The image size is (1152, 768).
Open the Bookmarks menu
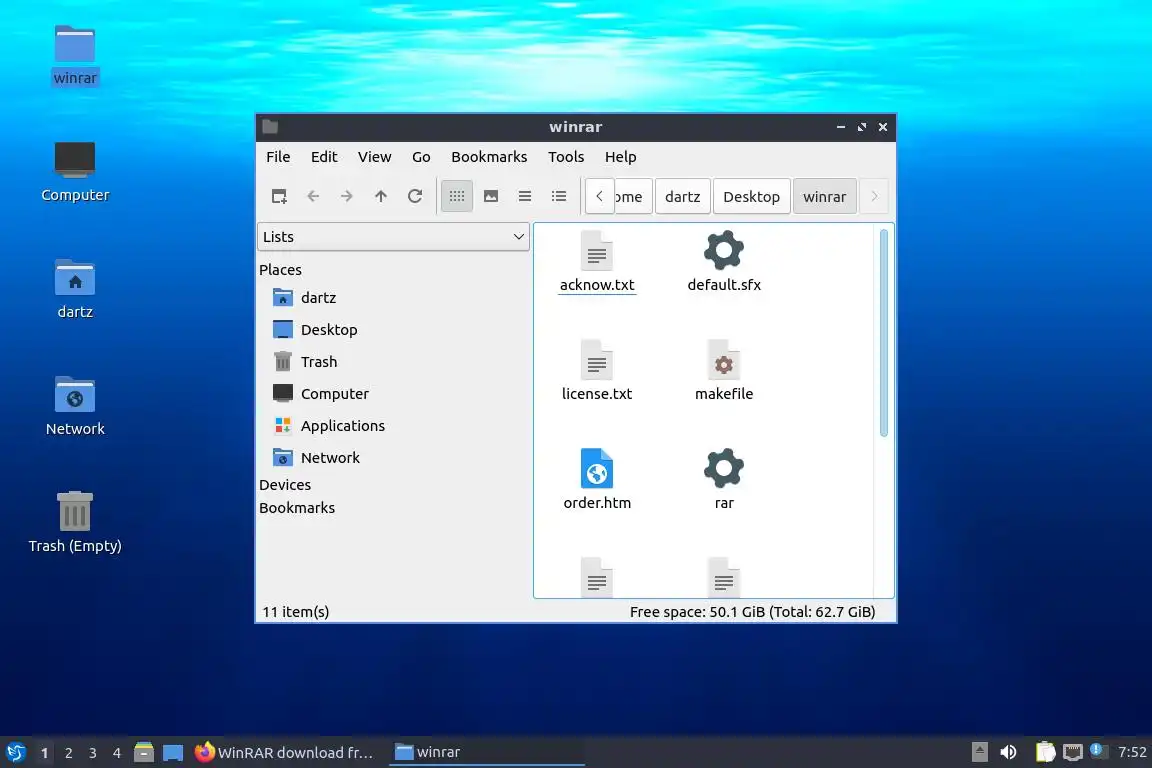click(489, 157)
